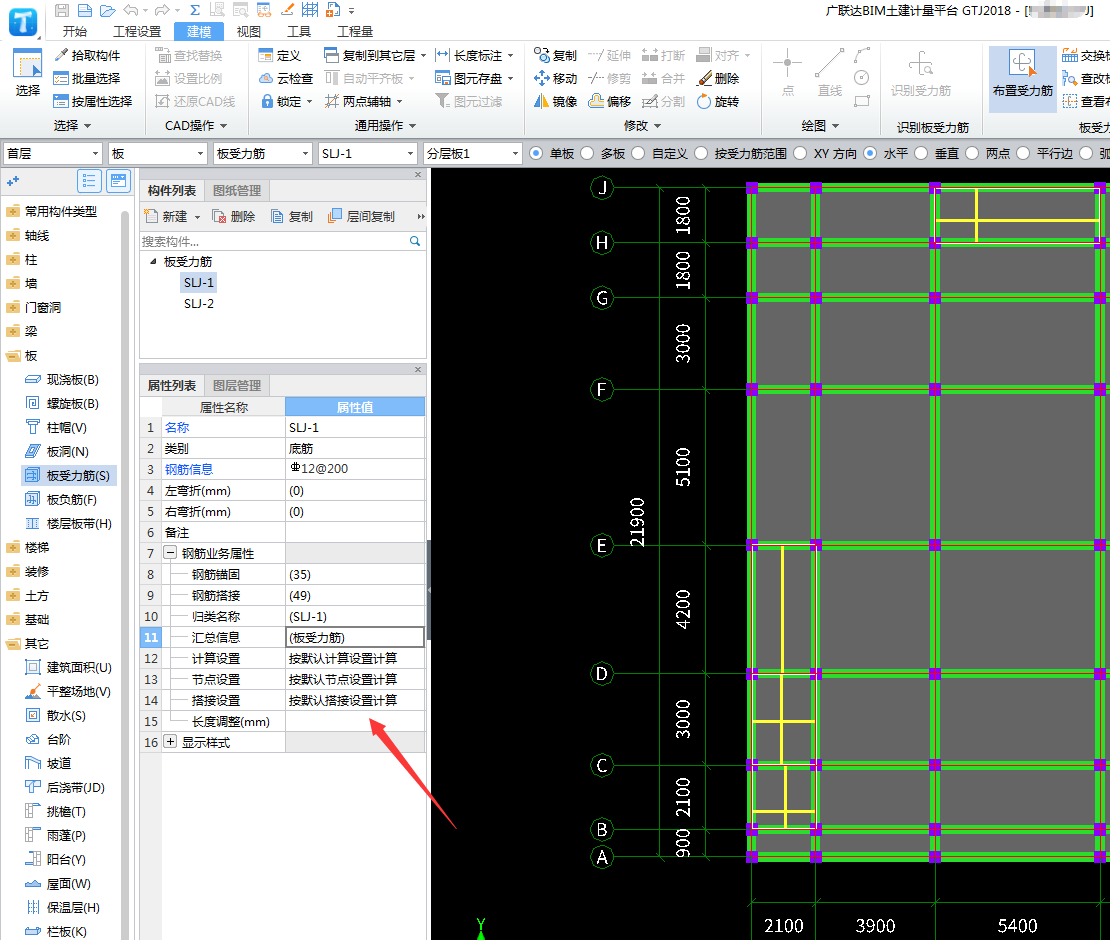Select the 两点 two-point radio option
This screenshot has height=940, width=1110.
coord(972,153)
